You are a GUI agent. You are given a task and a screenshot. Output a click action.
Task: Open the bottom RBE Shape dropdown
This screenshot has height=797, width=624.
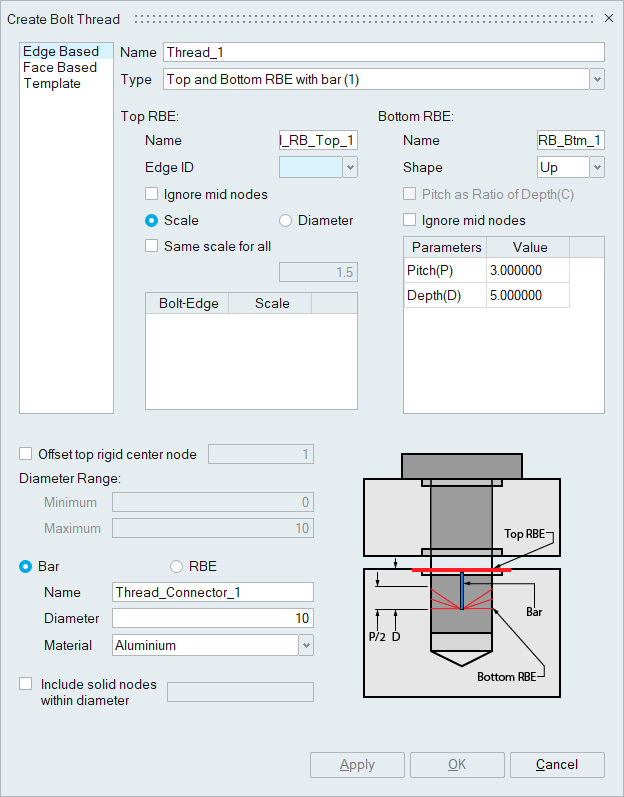tap(597, 167)
